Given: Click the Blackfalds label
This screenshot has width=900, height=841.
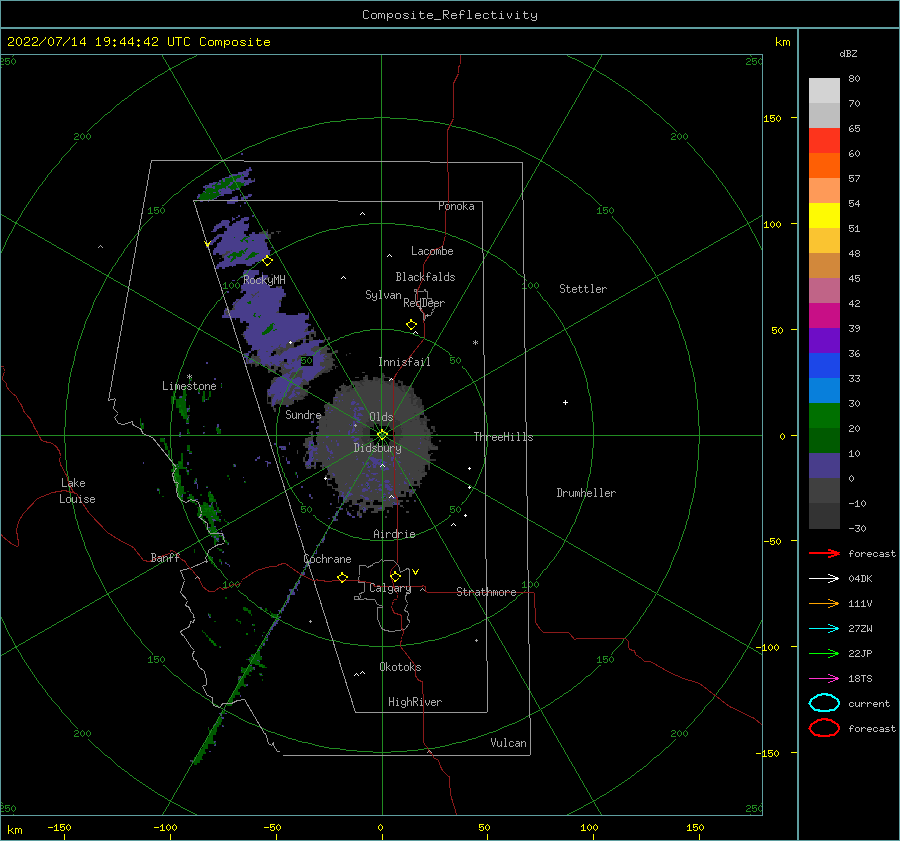Looking at the screenshot, I should (425, 277).
